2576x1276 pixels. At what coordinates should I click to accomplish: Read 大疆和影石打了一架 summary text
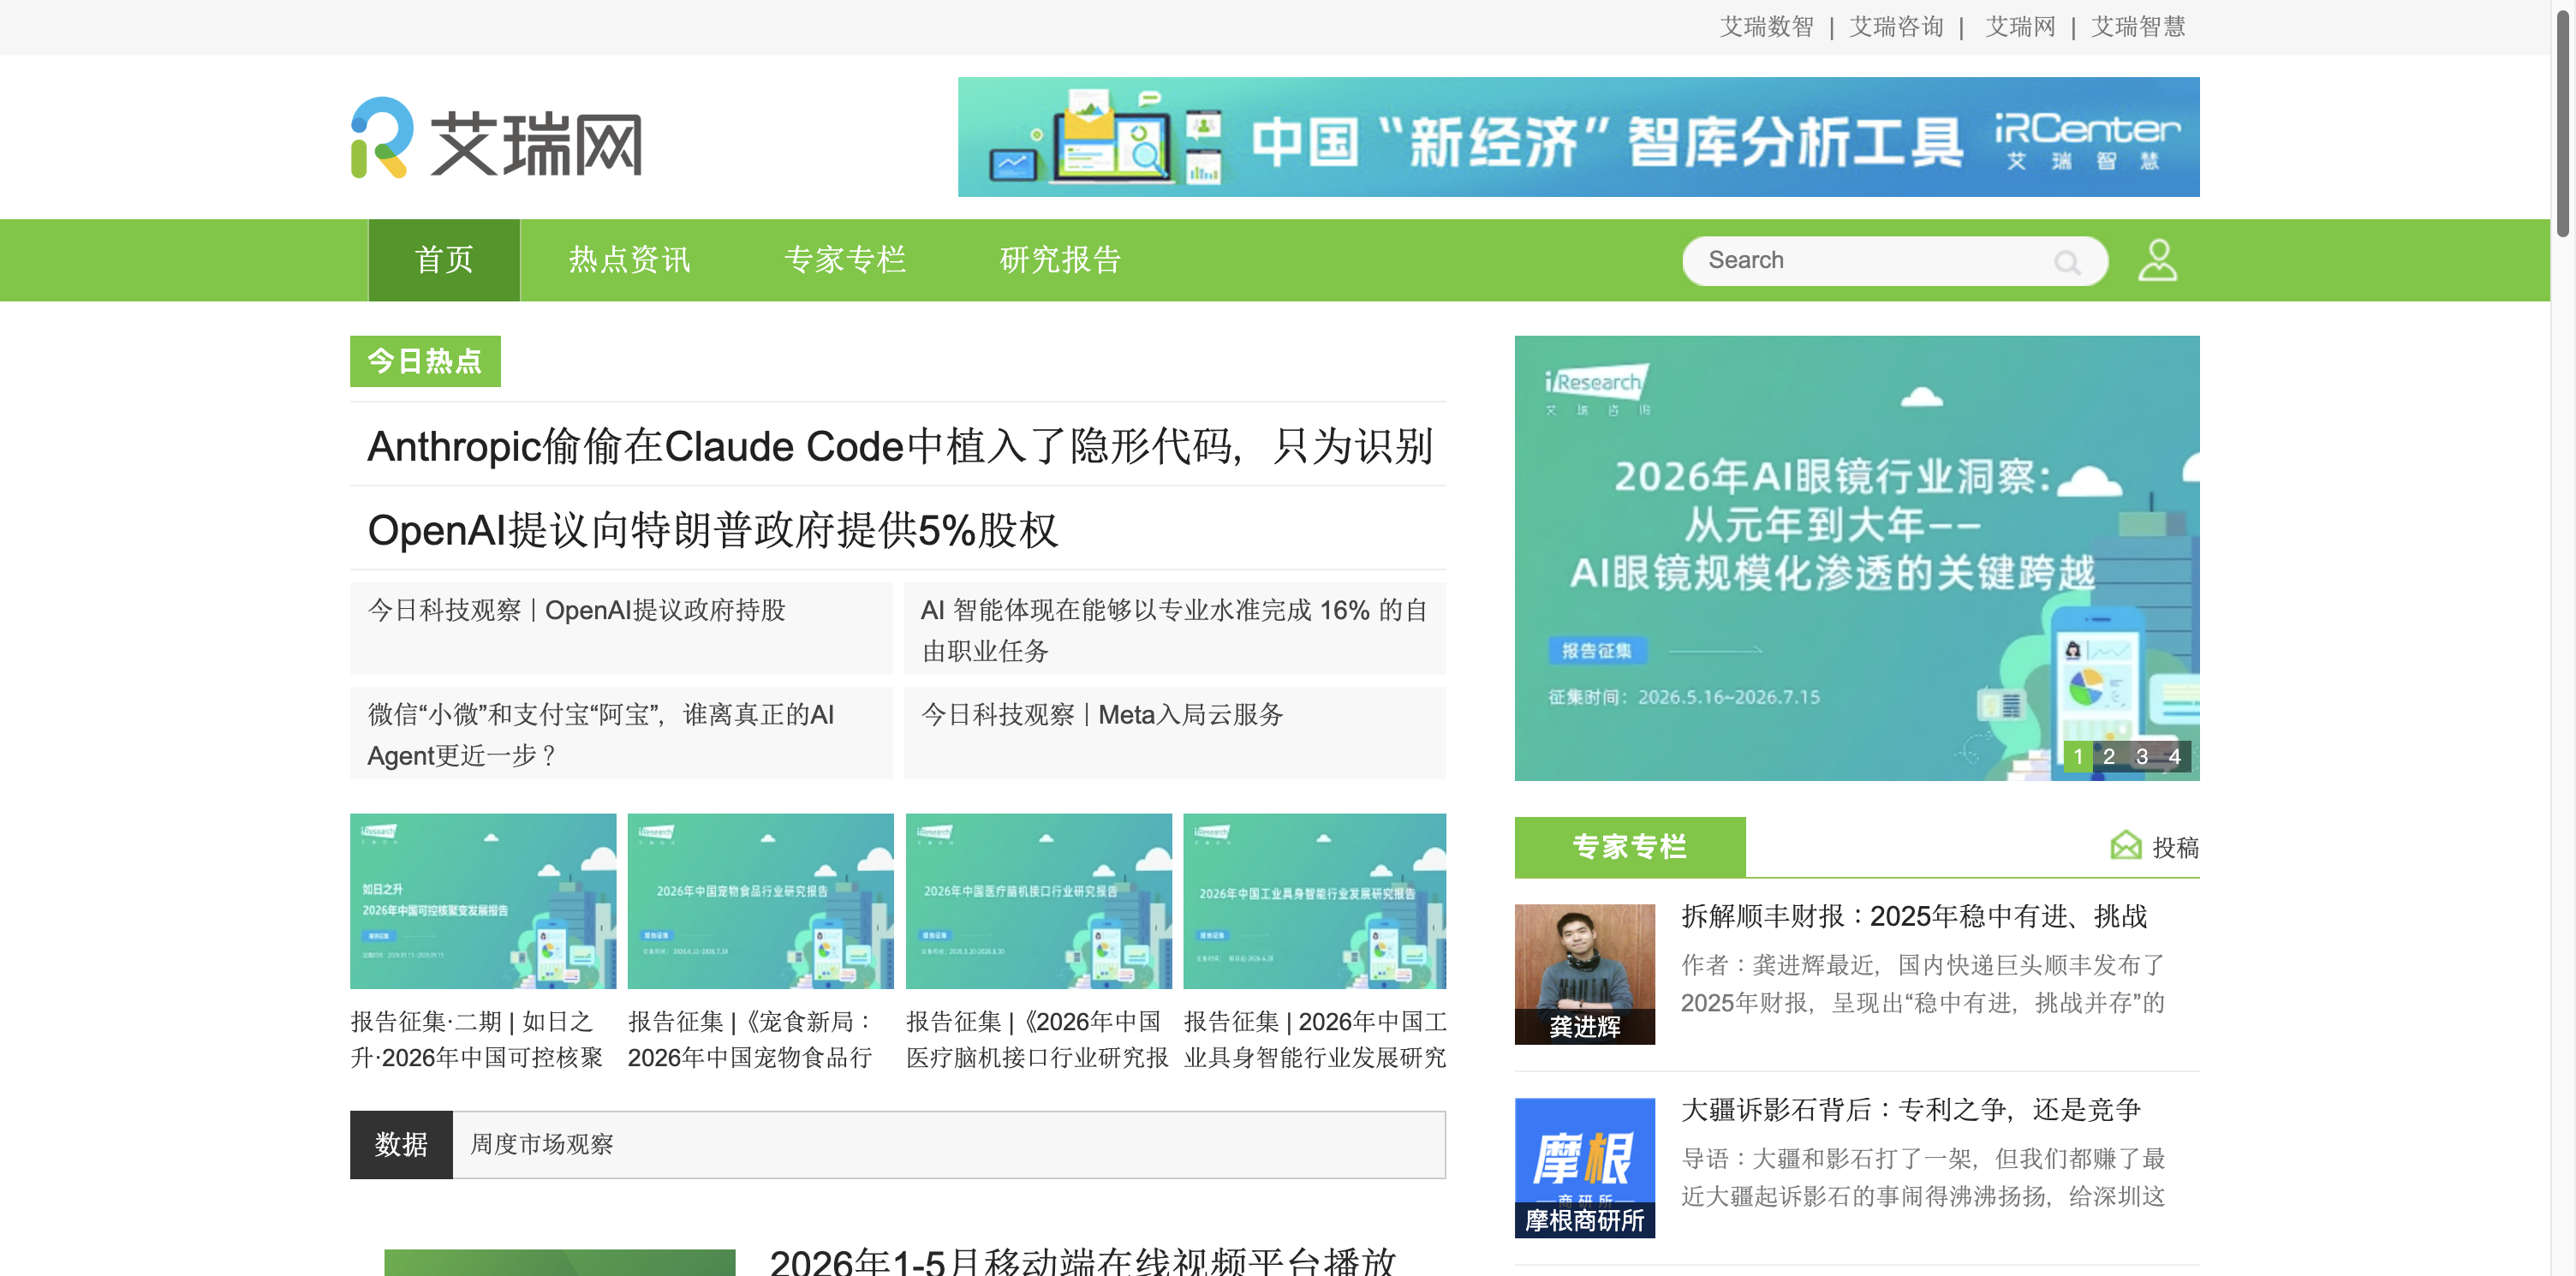[x=1923, y=1177]
